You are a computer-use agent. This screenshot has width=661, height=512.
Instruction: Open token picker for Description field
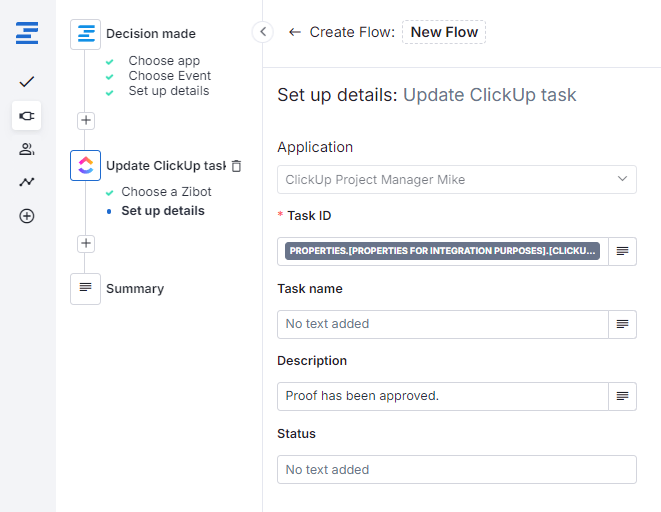622,396
